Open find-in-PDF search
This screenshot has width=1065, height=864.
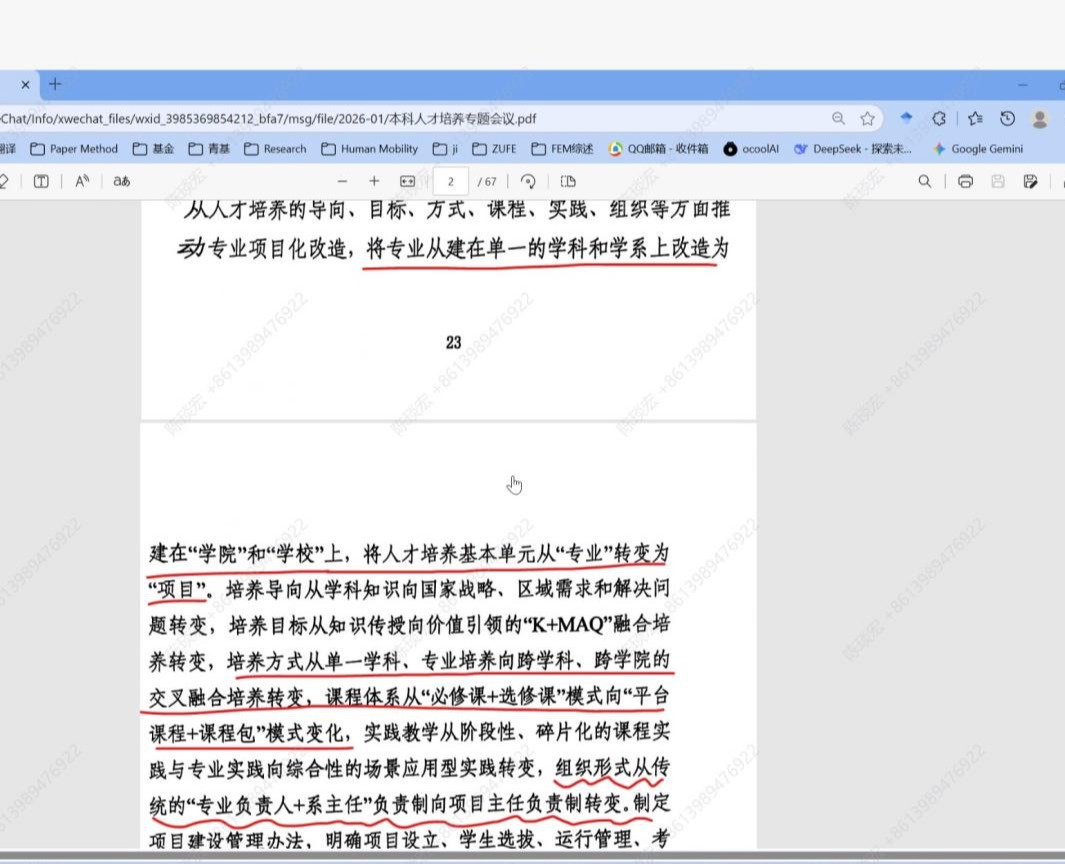click(x=925, y=181)
